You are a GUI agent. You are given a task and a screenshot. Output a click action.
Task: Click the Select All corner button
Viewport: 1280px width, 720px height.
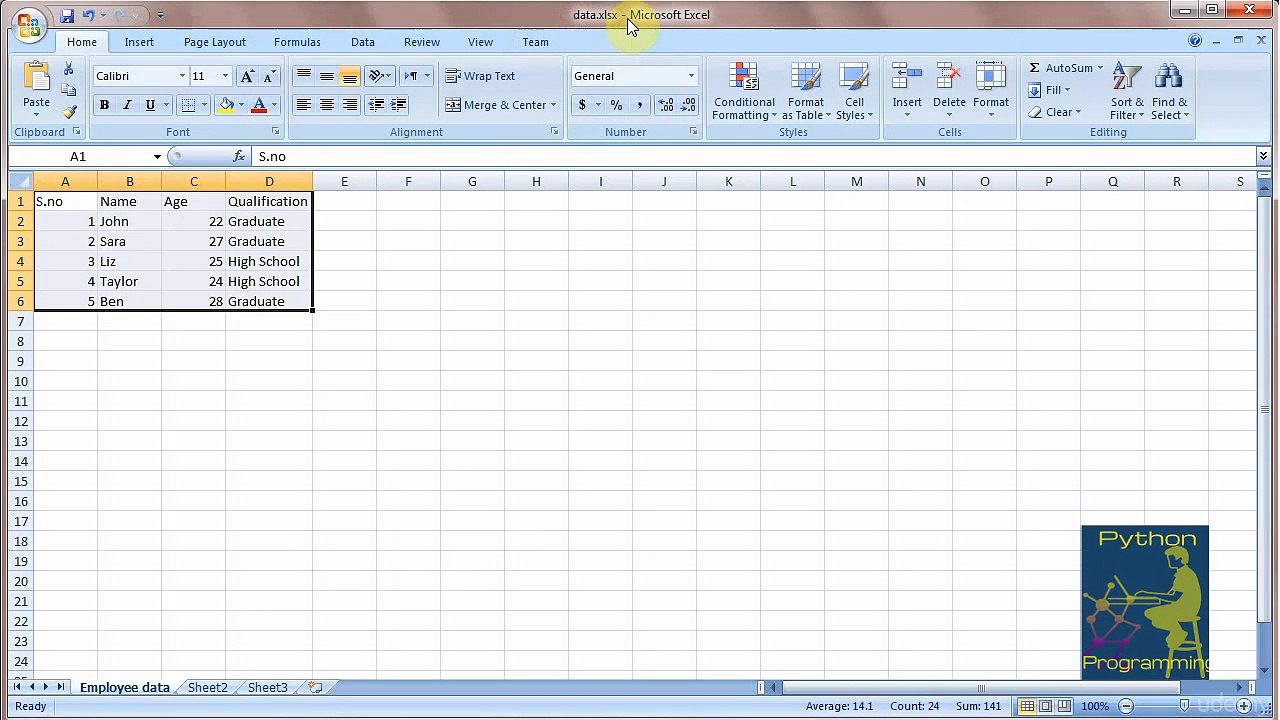click(x=20, y=181)
